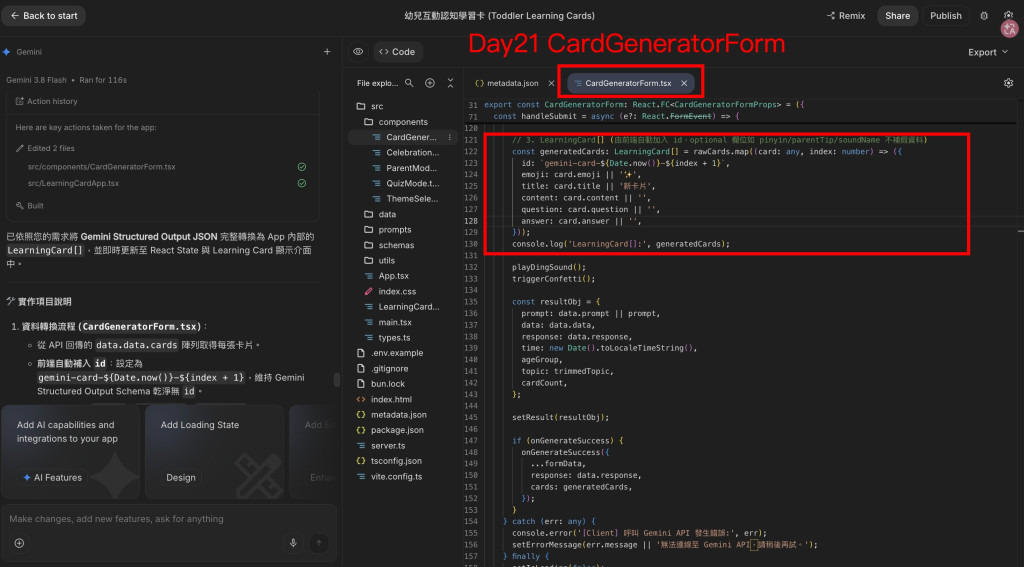This screenshot has height=567, width=1024.
Task: Click the Share button
Action: coord(897,16)
